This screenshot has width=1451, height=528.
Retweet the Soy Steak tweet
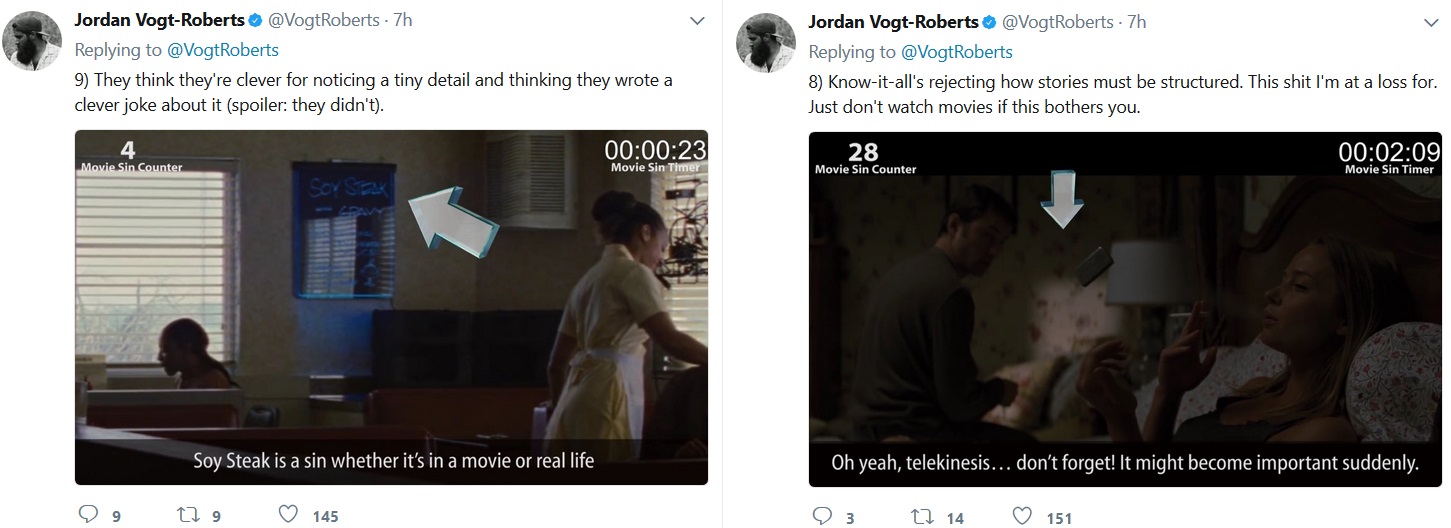point(188,515)
